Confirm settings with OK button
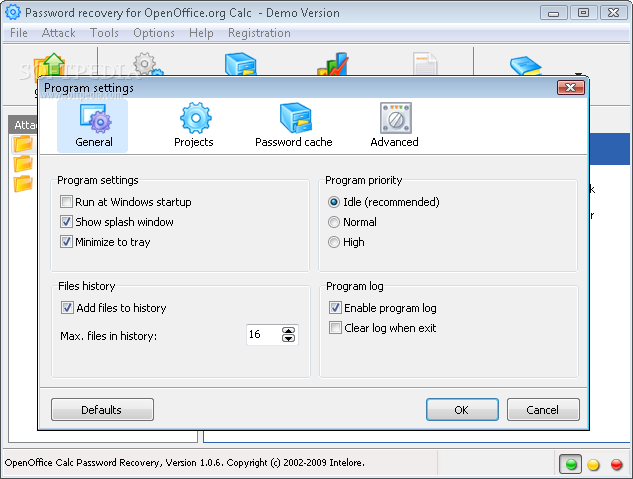 tap(462, 410)
